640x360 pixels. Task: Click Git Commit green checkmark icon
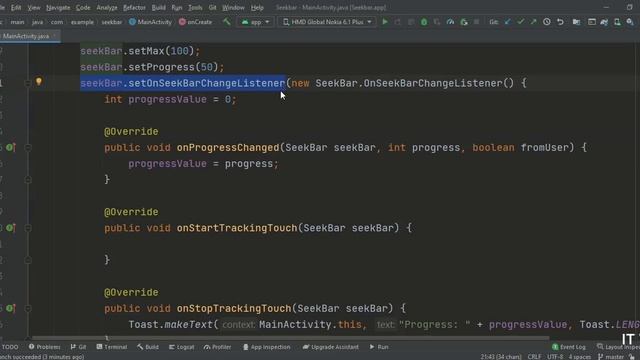pyautogui.click(x=520, y=22)
